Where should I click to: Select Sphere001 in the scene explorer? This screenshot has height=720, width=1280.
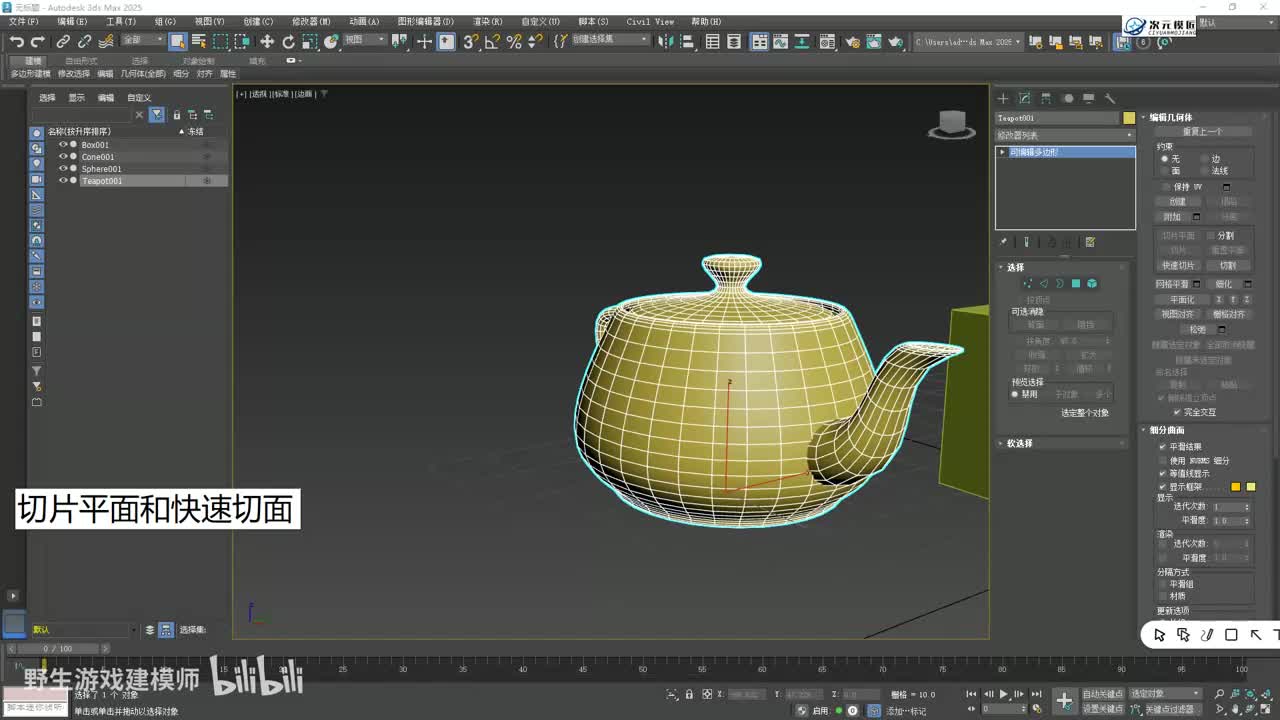pos(102,169)
